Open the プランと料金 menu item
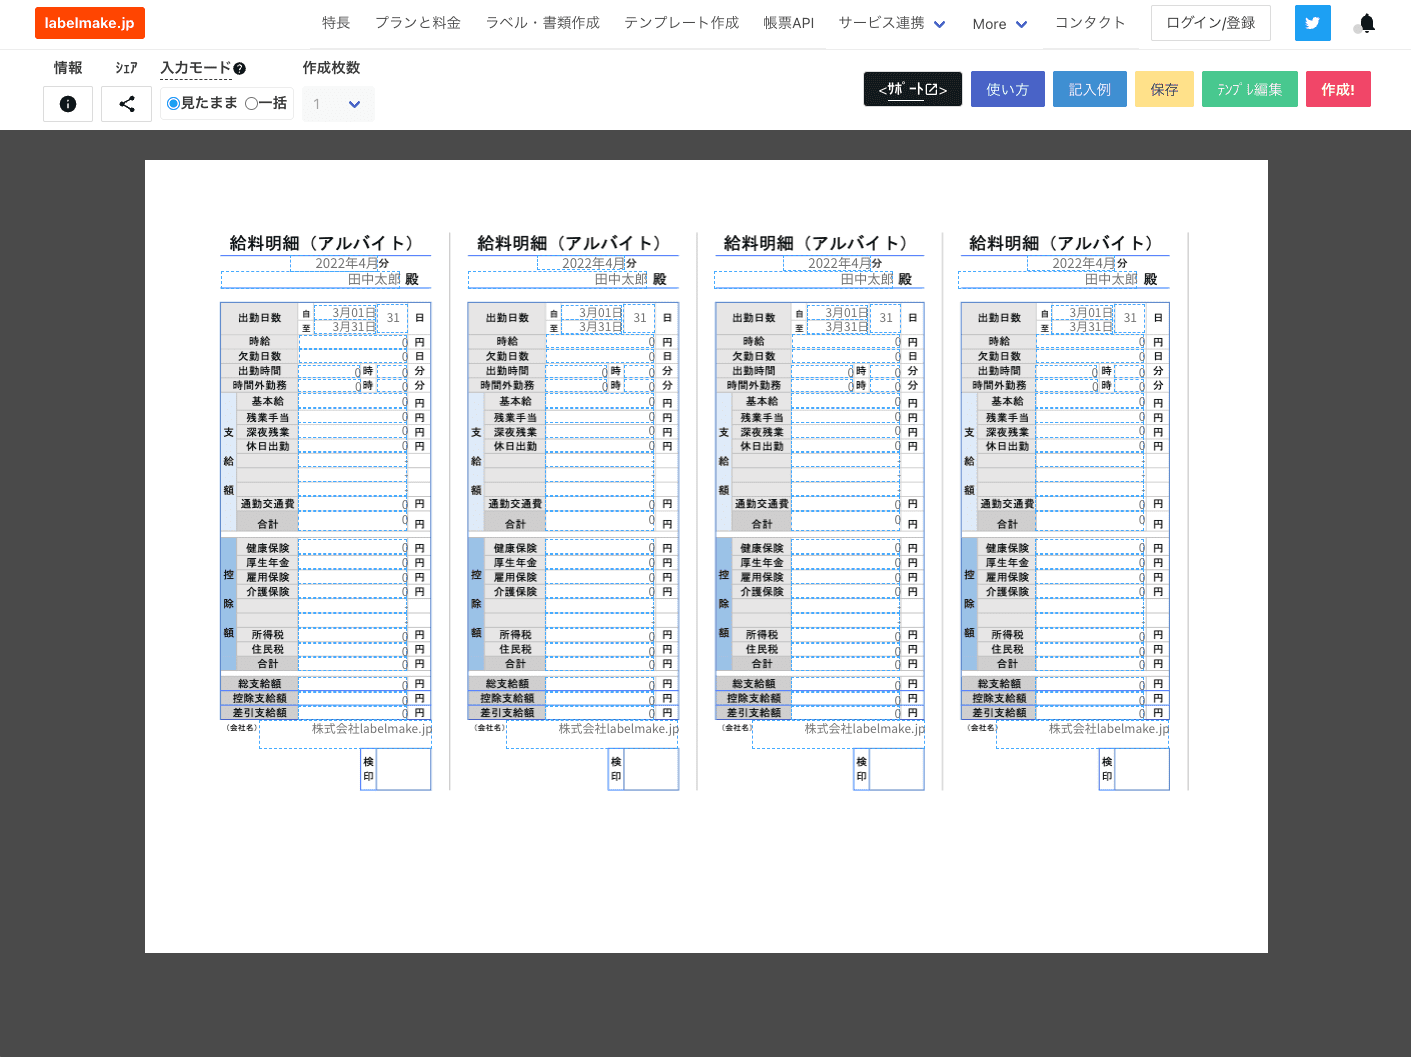 418,23
